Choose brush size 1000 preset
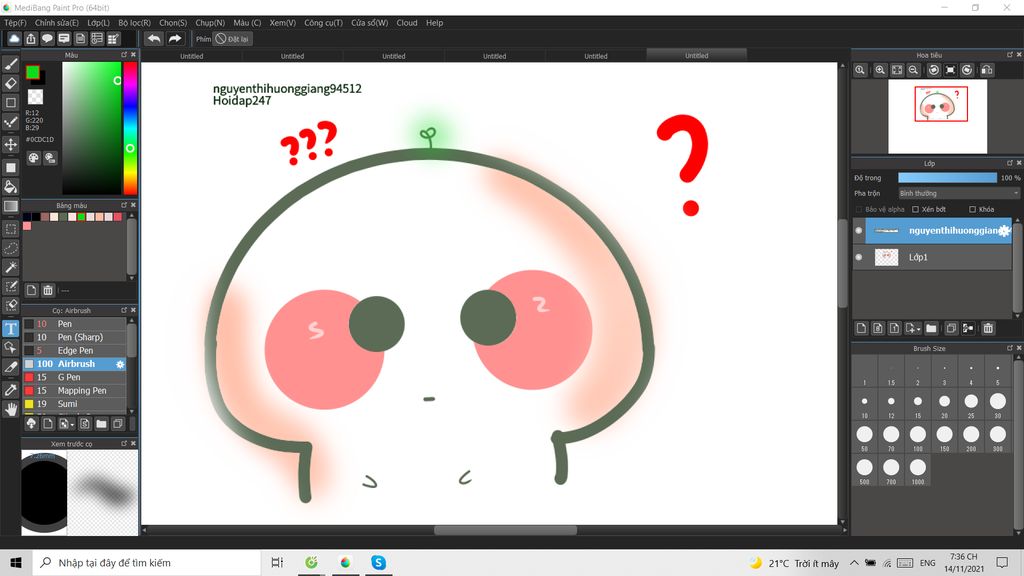Viewport: 1024px width, 576px height. [918, 468]
